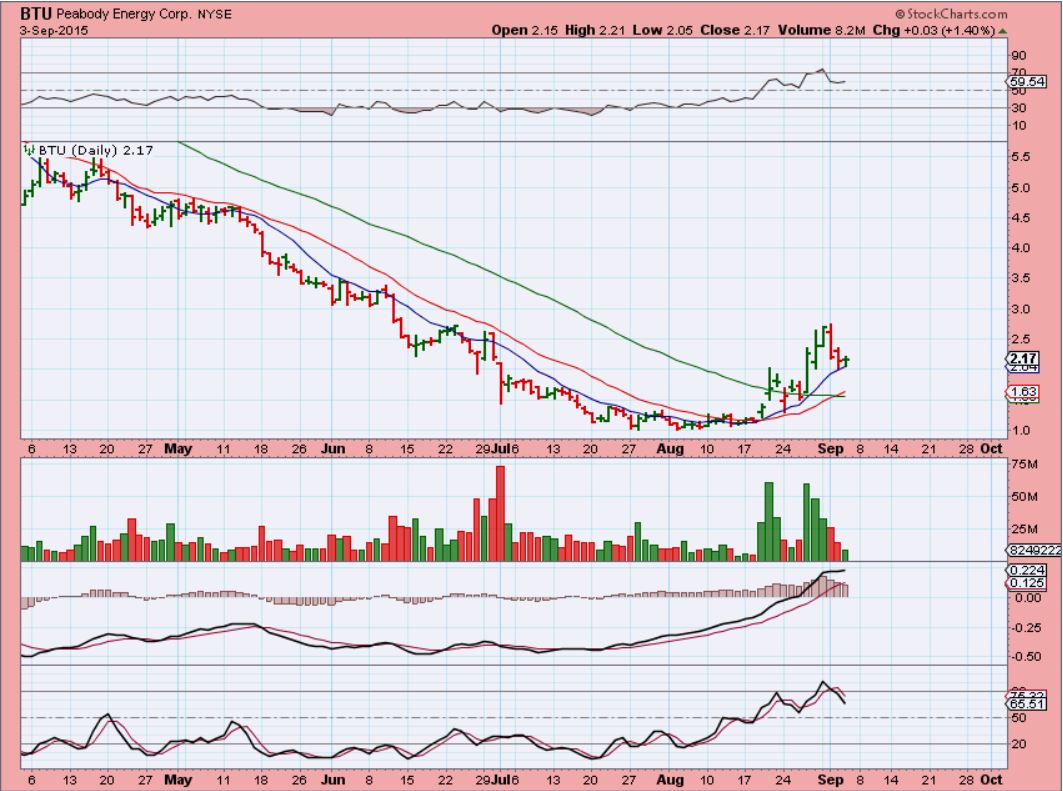Click the -0.25 MACD axis label

1025,628
